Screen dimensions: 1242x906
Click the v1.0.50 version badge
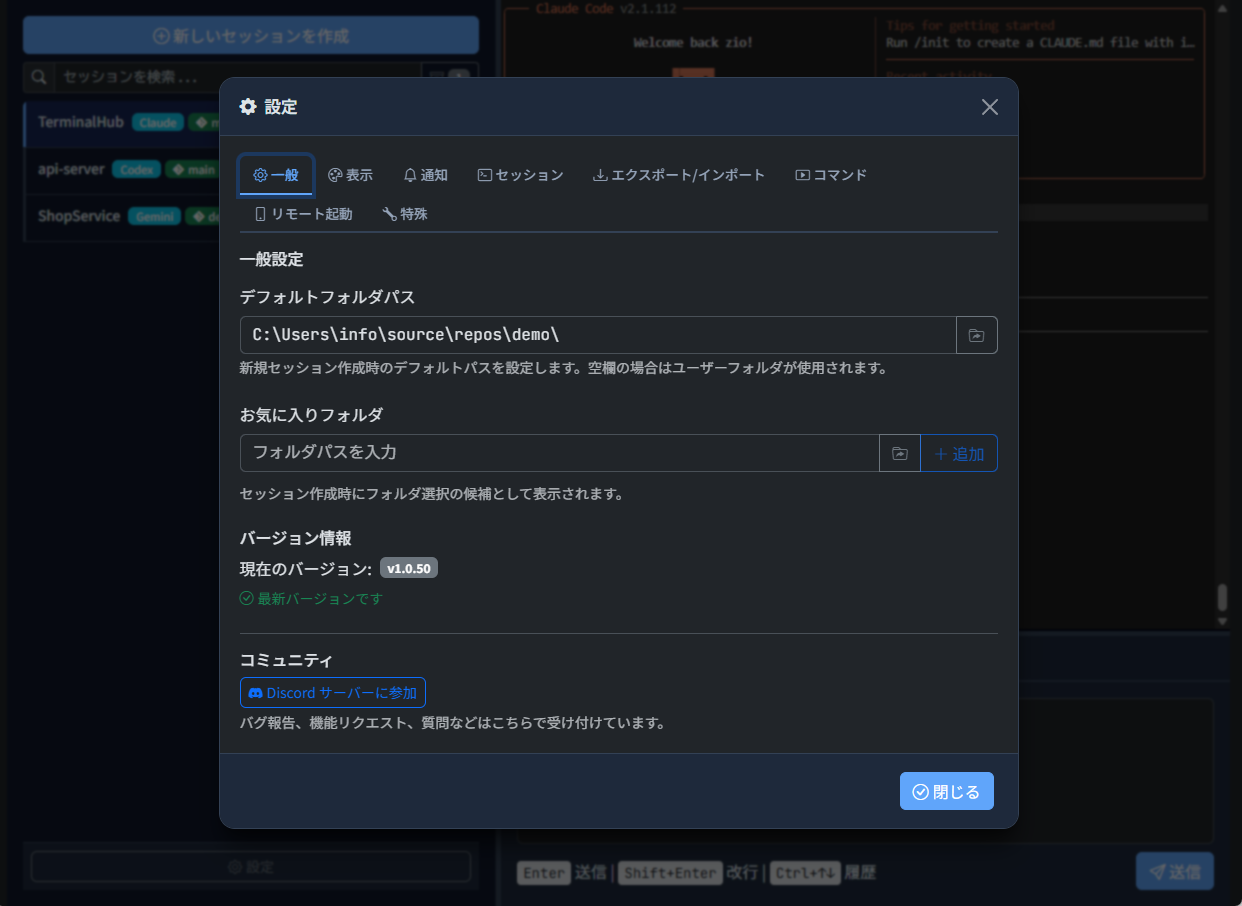[408, 568]
